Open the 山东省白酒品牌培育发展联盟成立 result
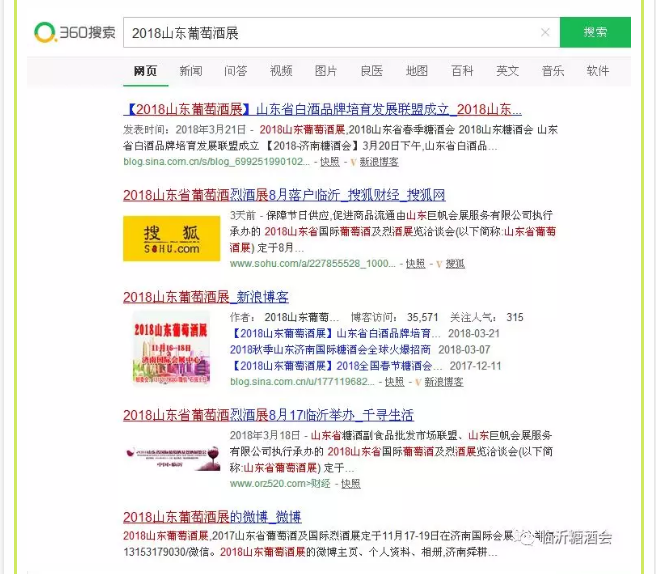The height and width of the screenshot is (574, 656). click(x=322, y=110)
